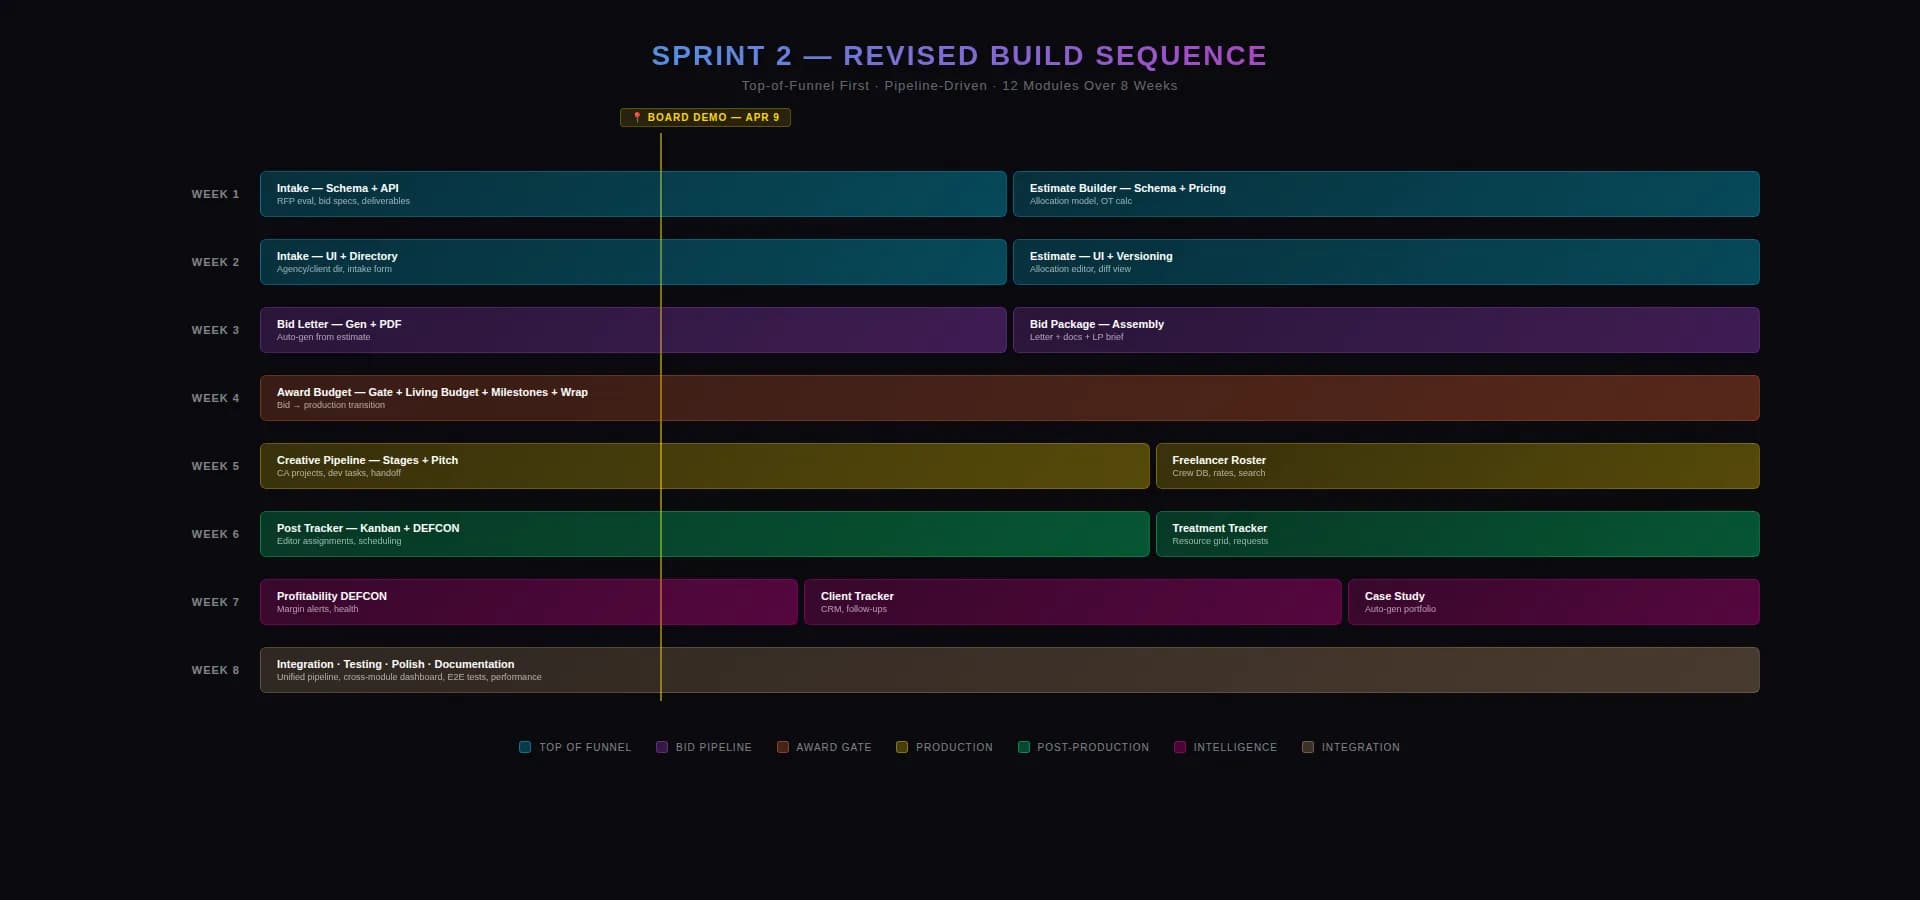Screen dimensions: 1920x900
Task: Click the BOARD DEMO — APR 9 badge
Action: coord(705,117)
